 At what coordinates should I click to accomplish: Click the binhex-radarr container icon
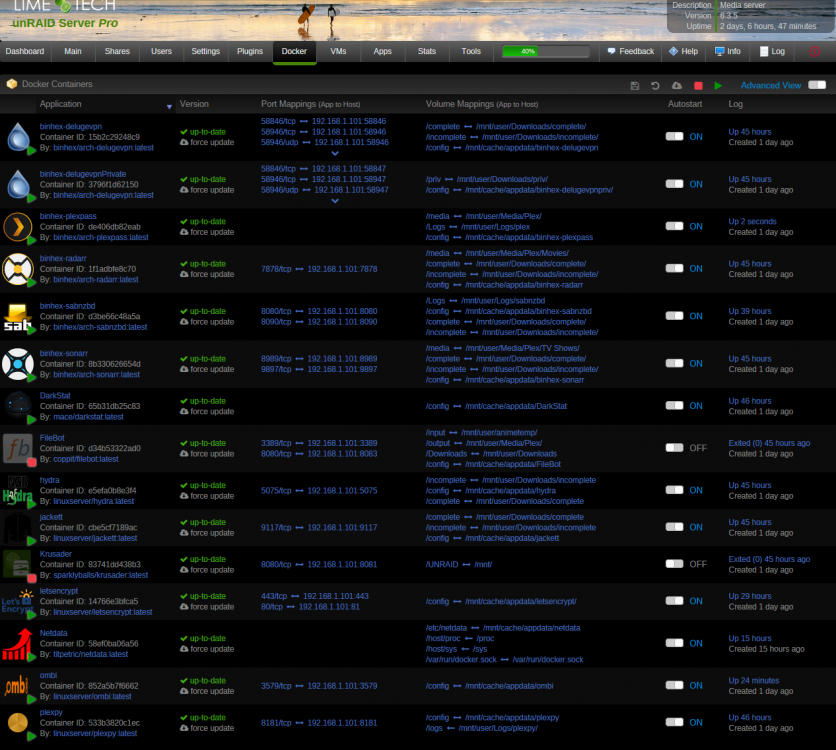pos(18,269)
